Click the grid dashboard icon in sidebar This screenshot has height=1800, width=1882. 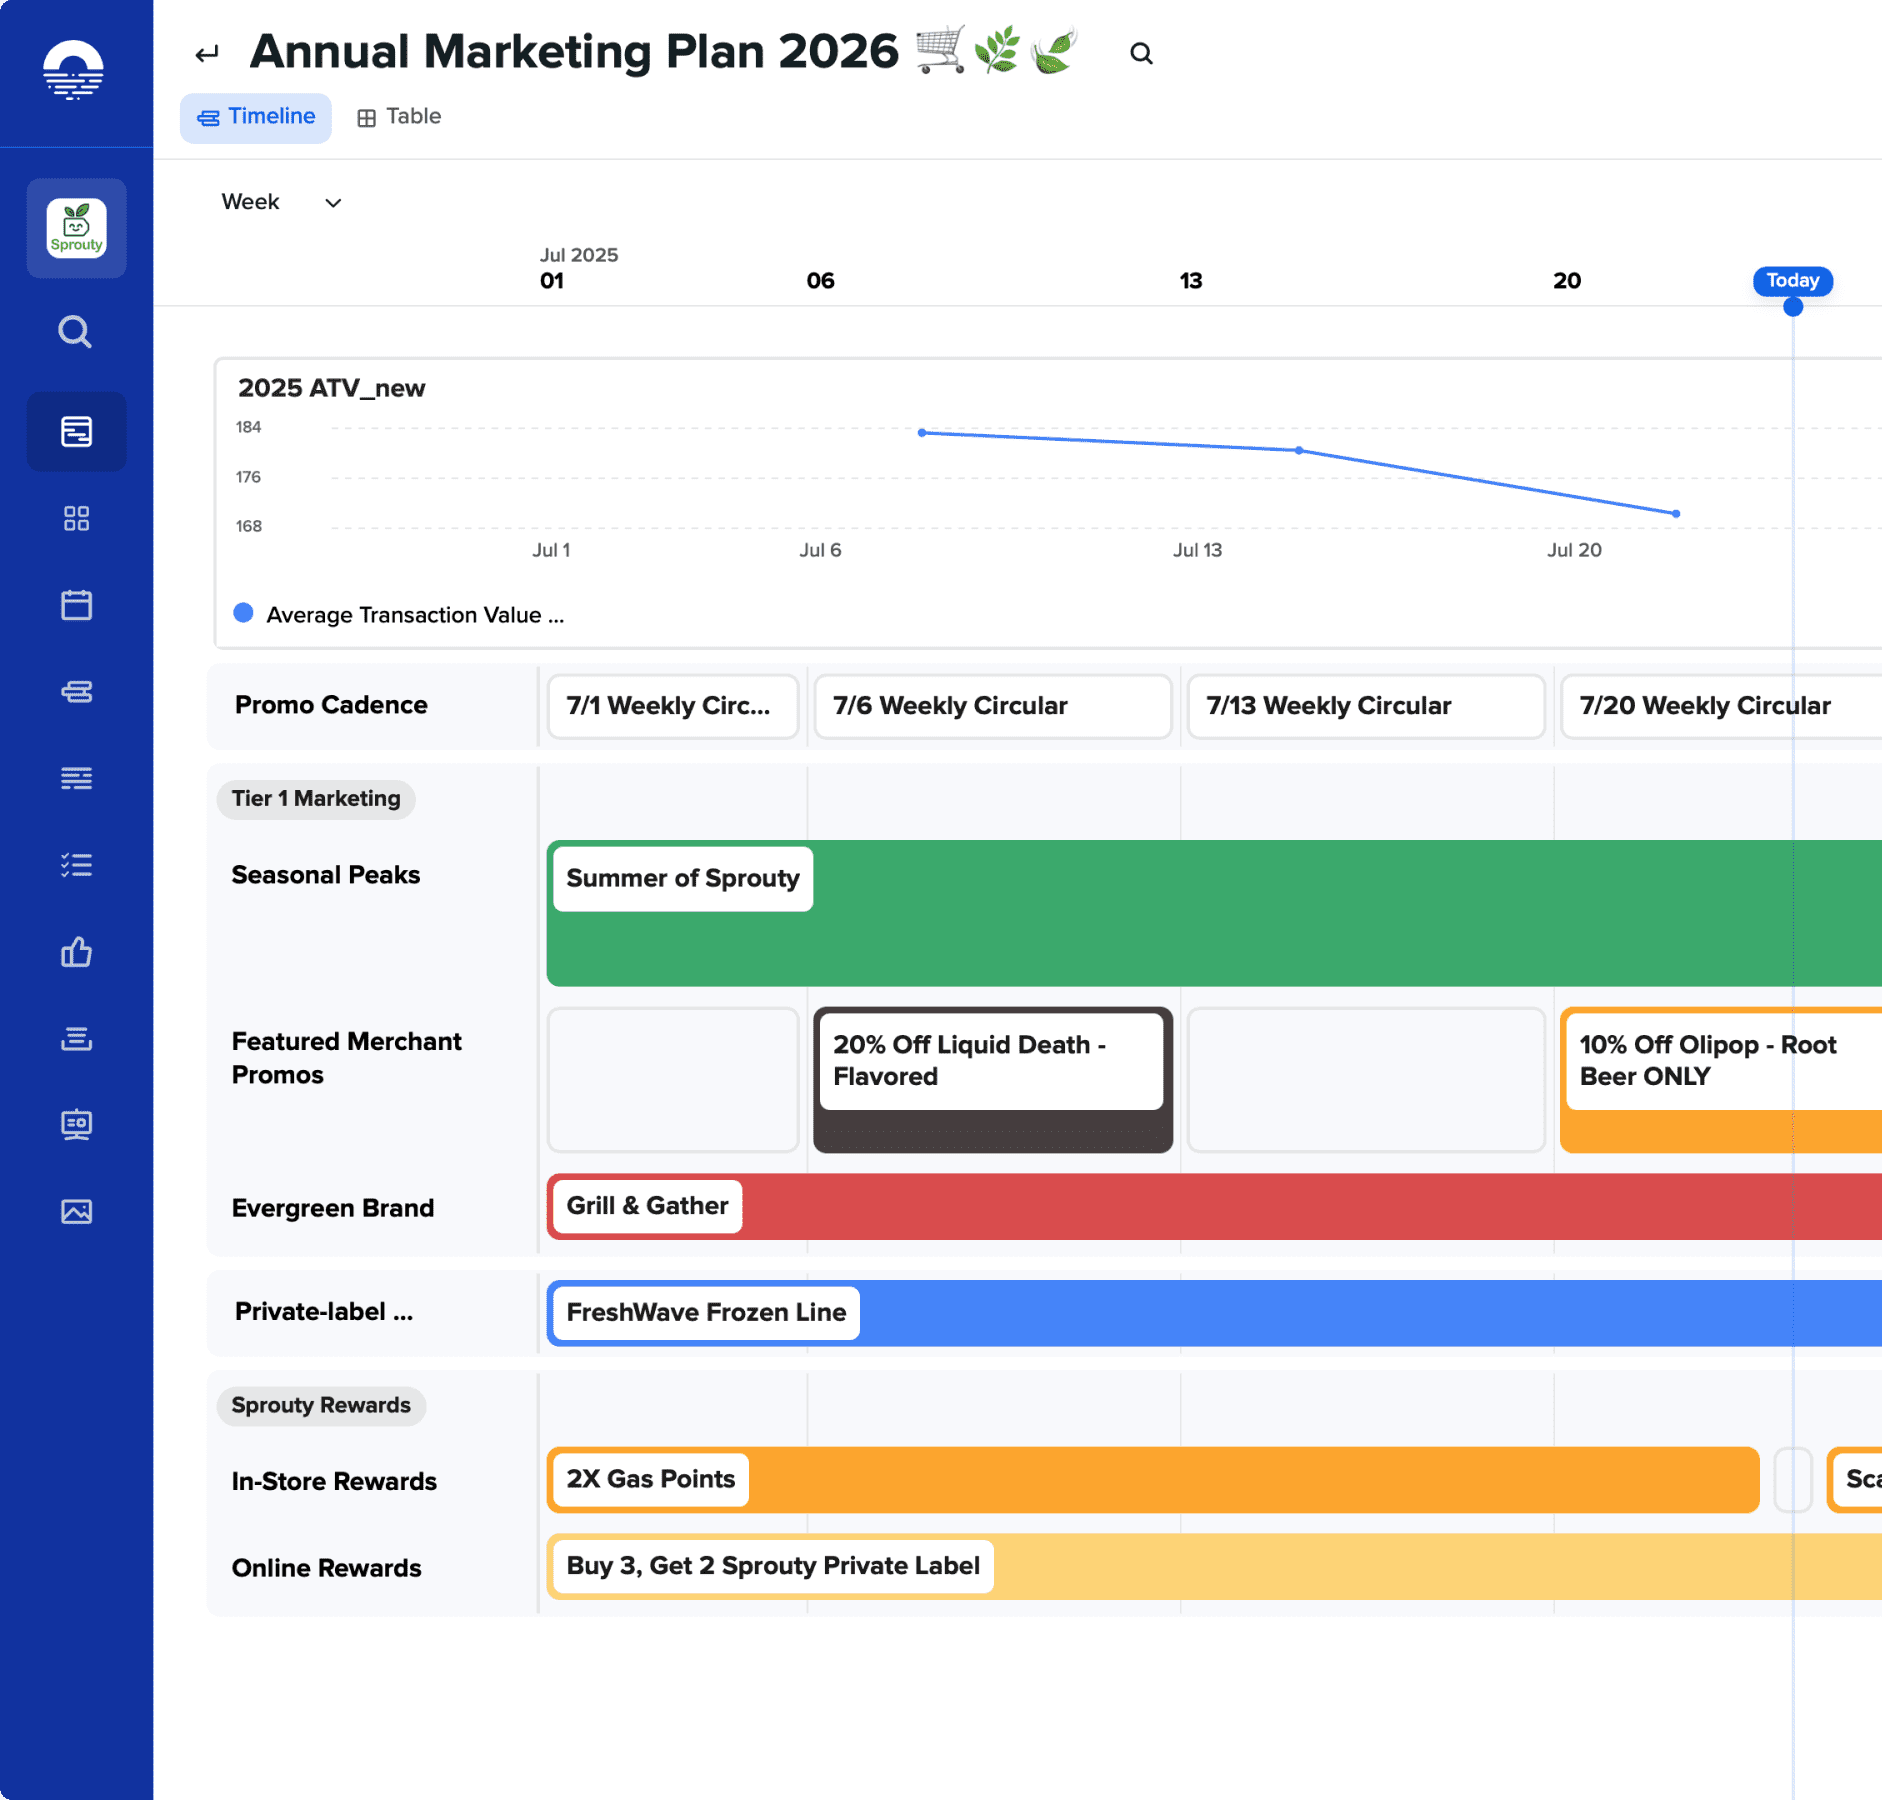[x=76, y=518]
